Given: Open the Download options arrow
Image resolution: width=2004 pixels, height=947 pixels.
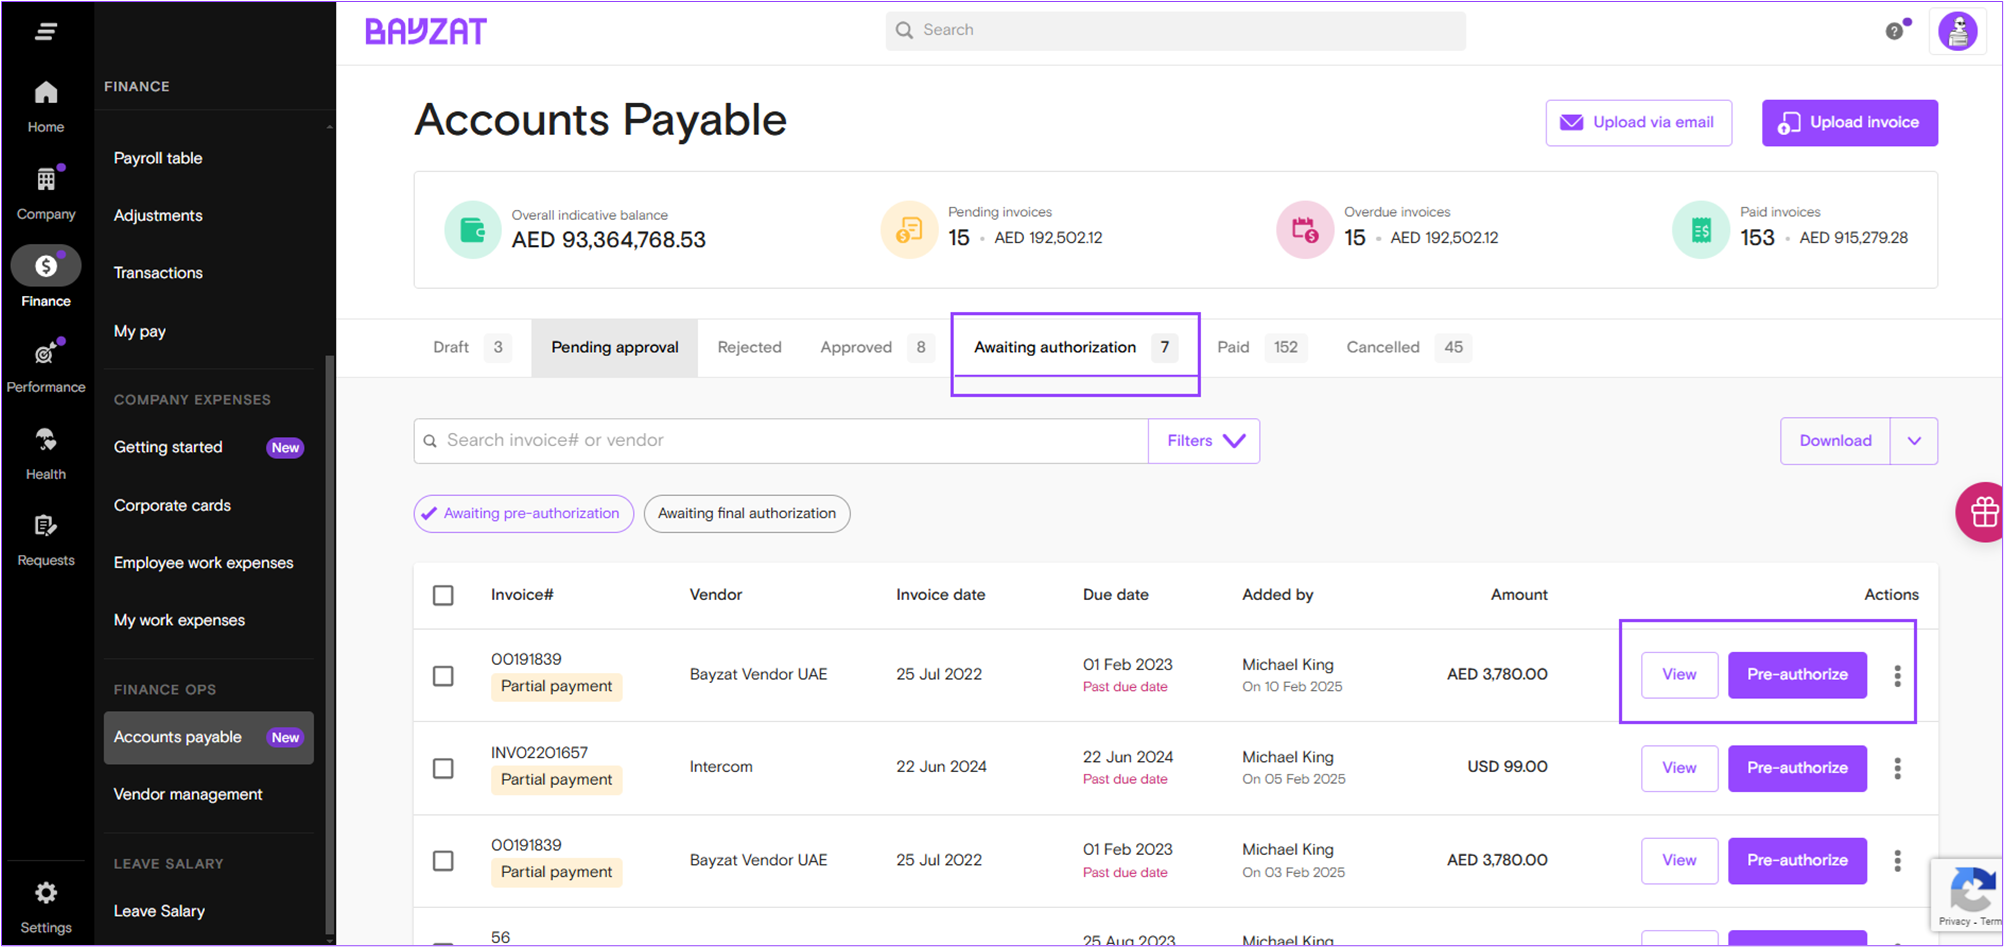Looking at the screenshot, I should coord(1913,441).
